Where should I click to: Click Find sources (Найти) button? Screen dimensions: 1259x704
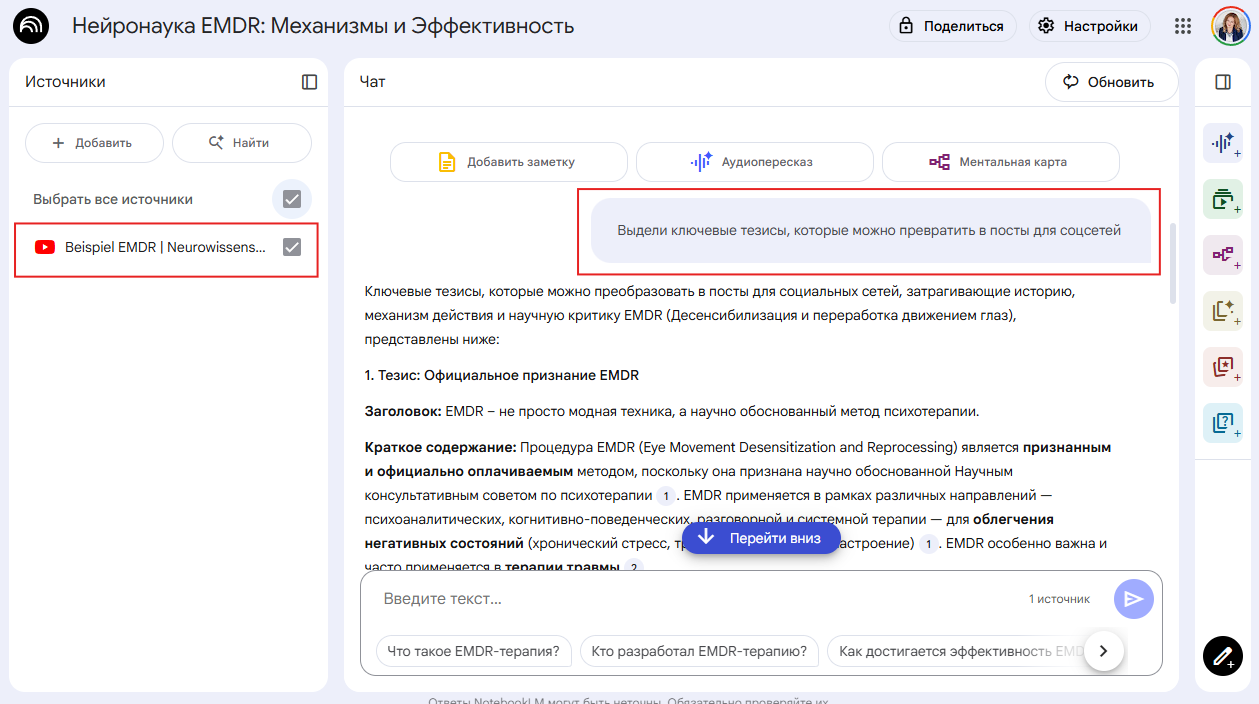241,143
